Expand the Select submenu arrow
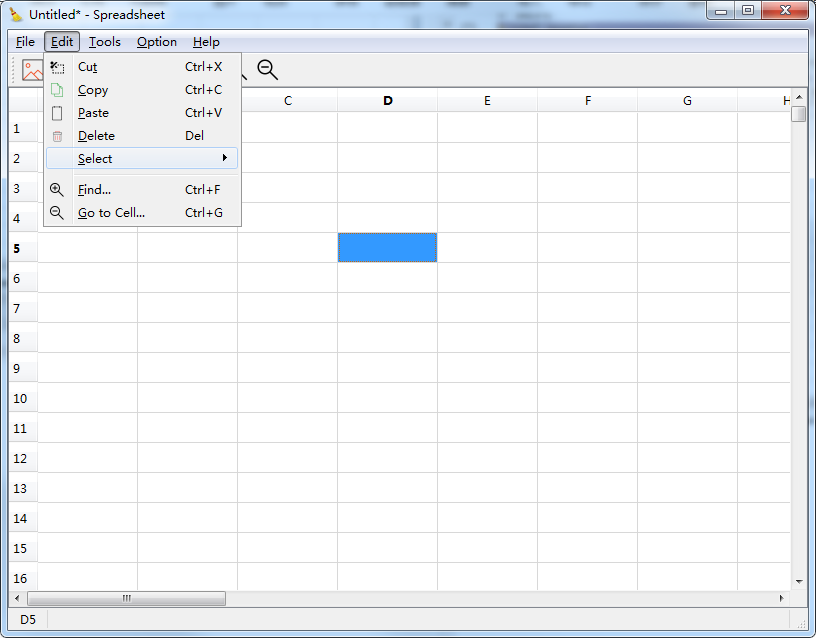 (225, 158)
